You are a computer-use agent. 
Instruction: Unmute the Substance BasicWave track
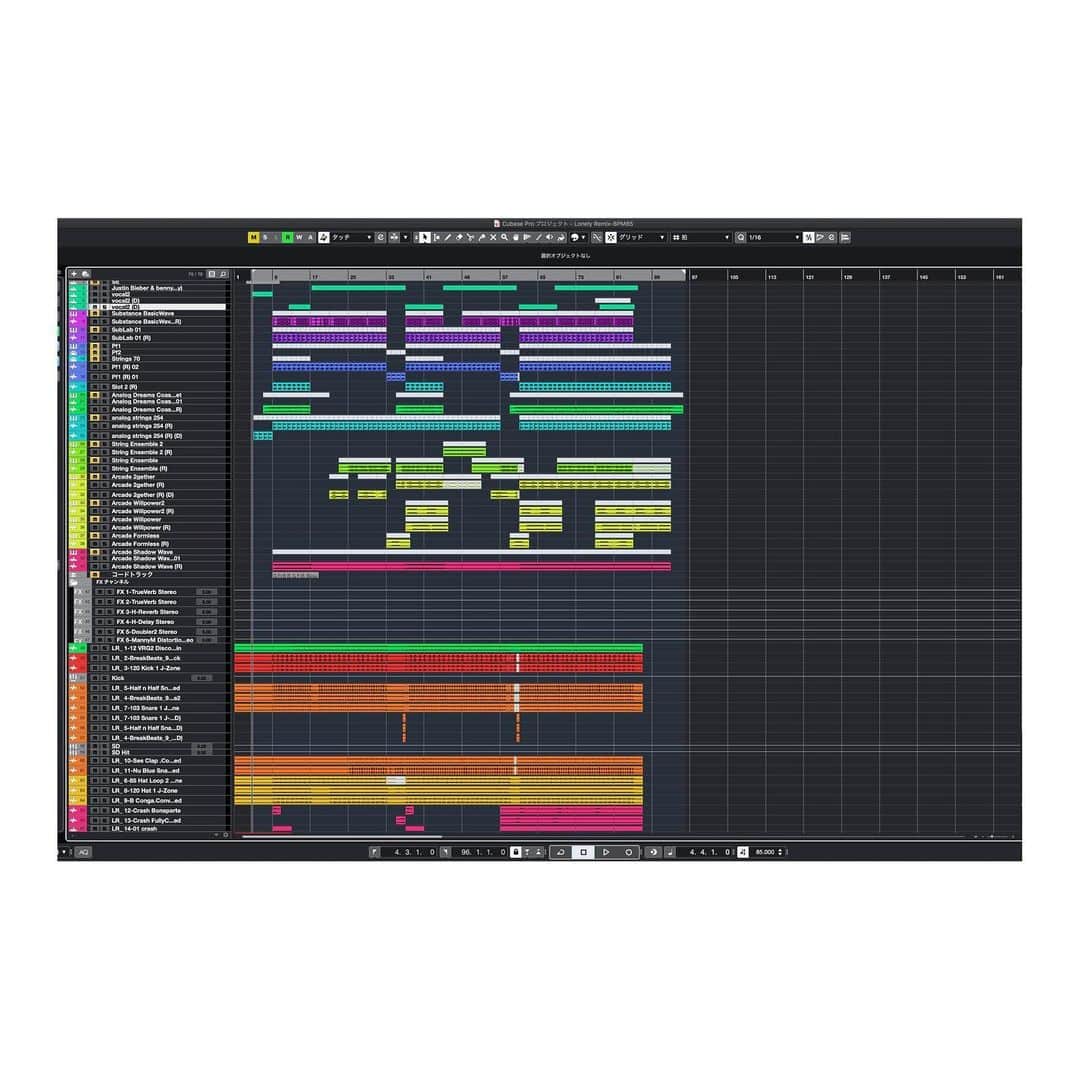[x=95, y=313]
